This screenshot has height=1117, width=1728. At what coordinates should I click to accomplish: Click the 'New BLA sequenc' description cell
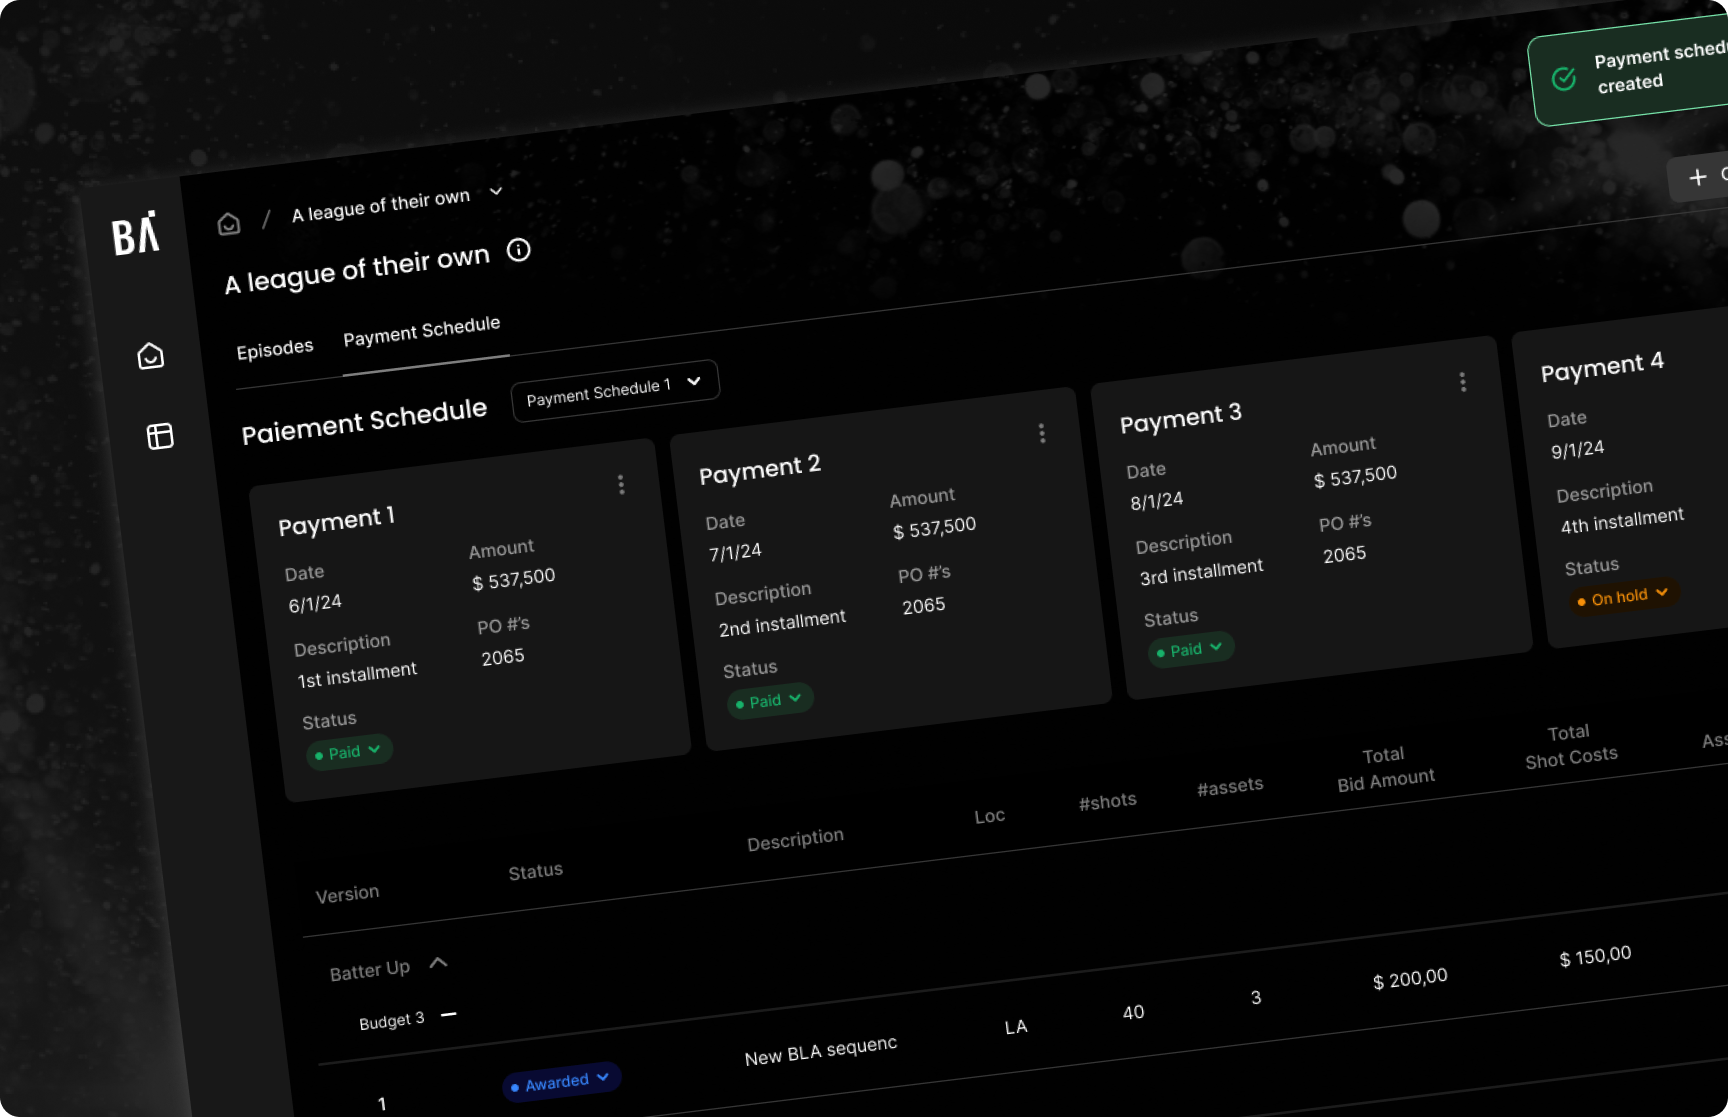(x=821, y=1051)
